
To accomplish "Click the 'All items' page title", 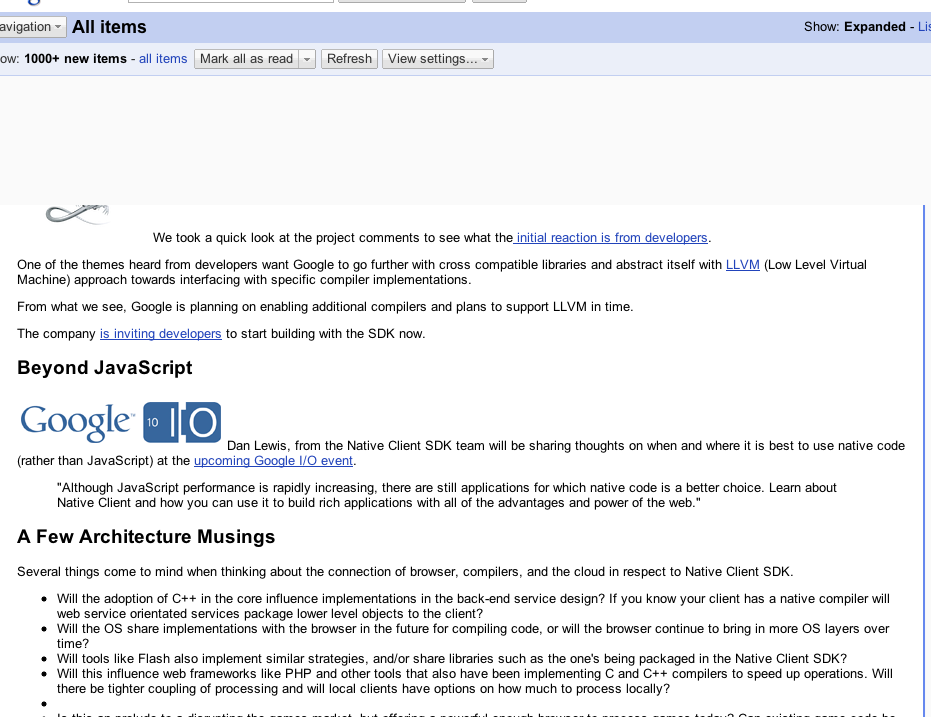I will [109, 27].
